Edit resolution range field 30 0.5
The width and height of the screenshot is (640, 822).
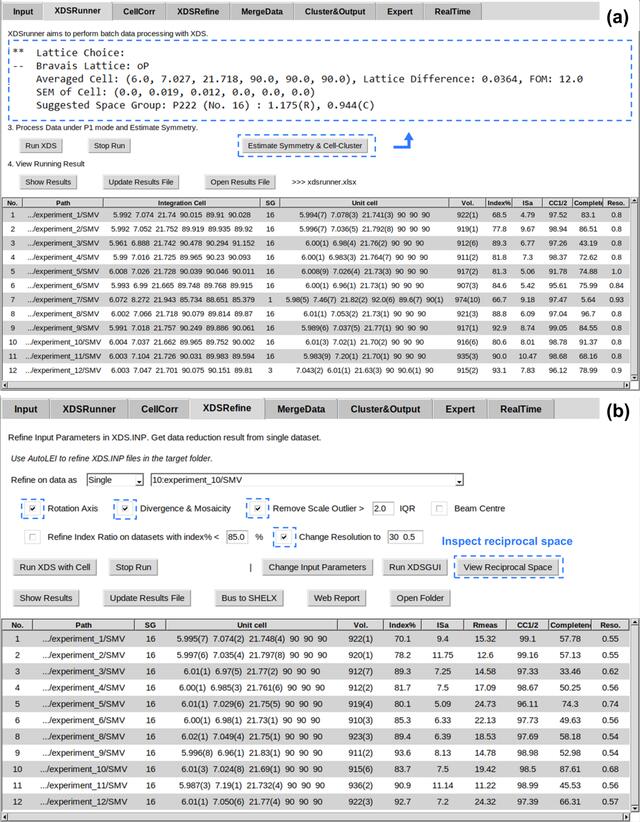405,537
